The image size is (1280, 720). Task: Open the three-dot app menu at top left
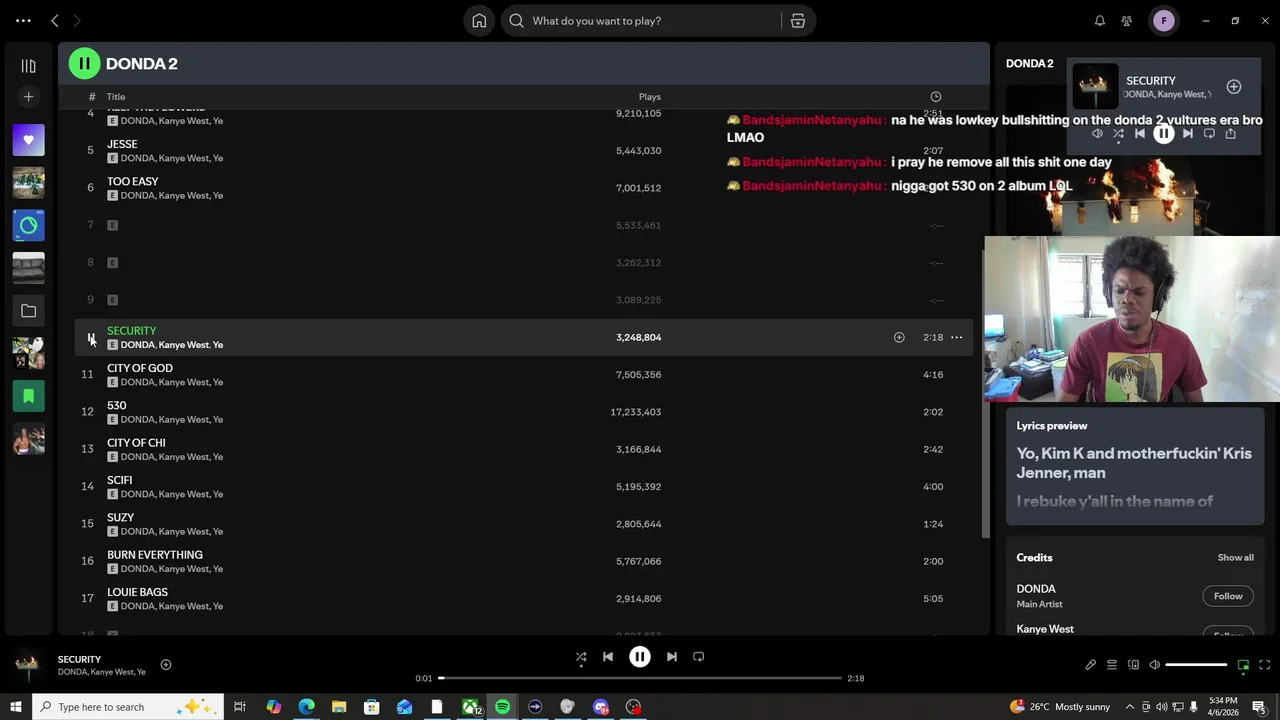tap(23, 20)
